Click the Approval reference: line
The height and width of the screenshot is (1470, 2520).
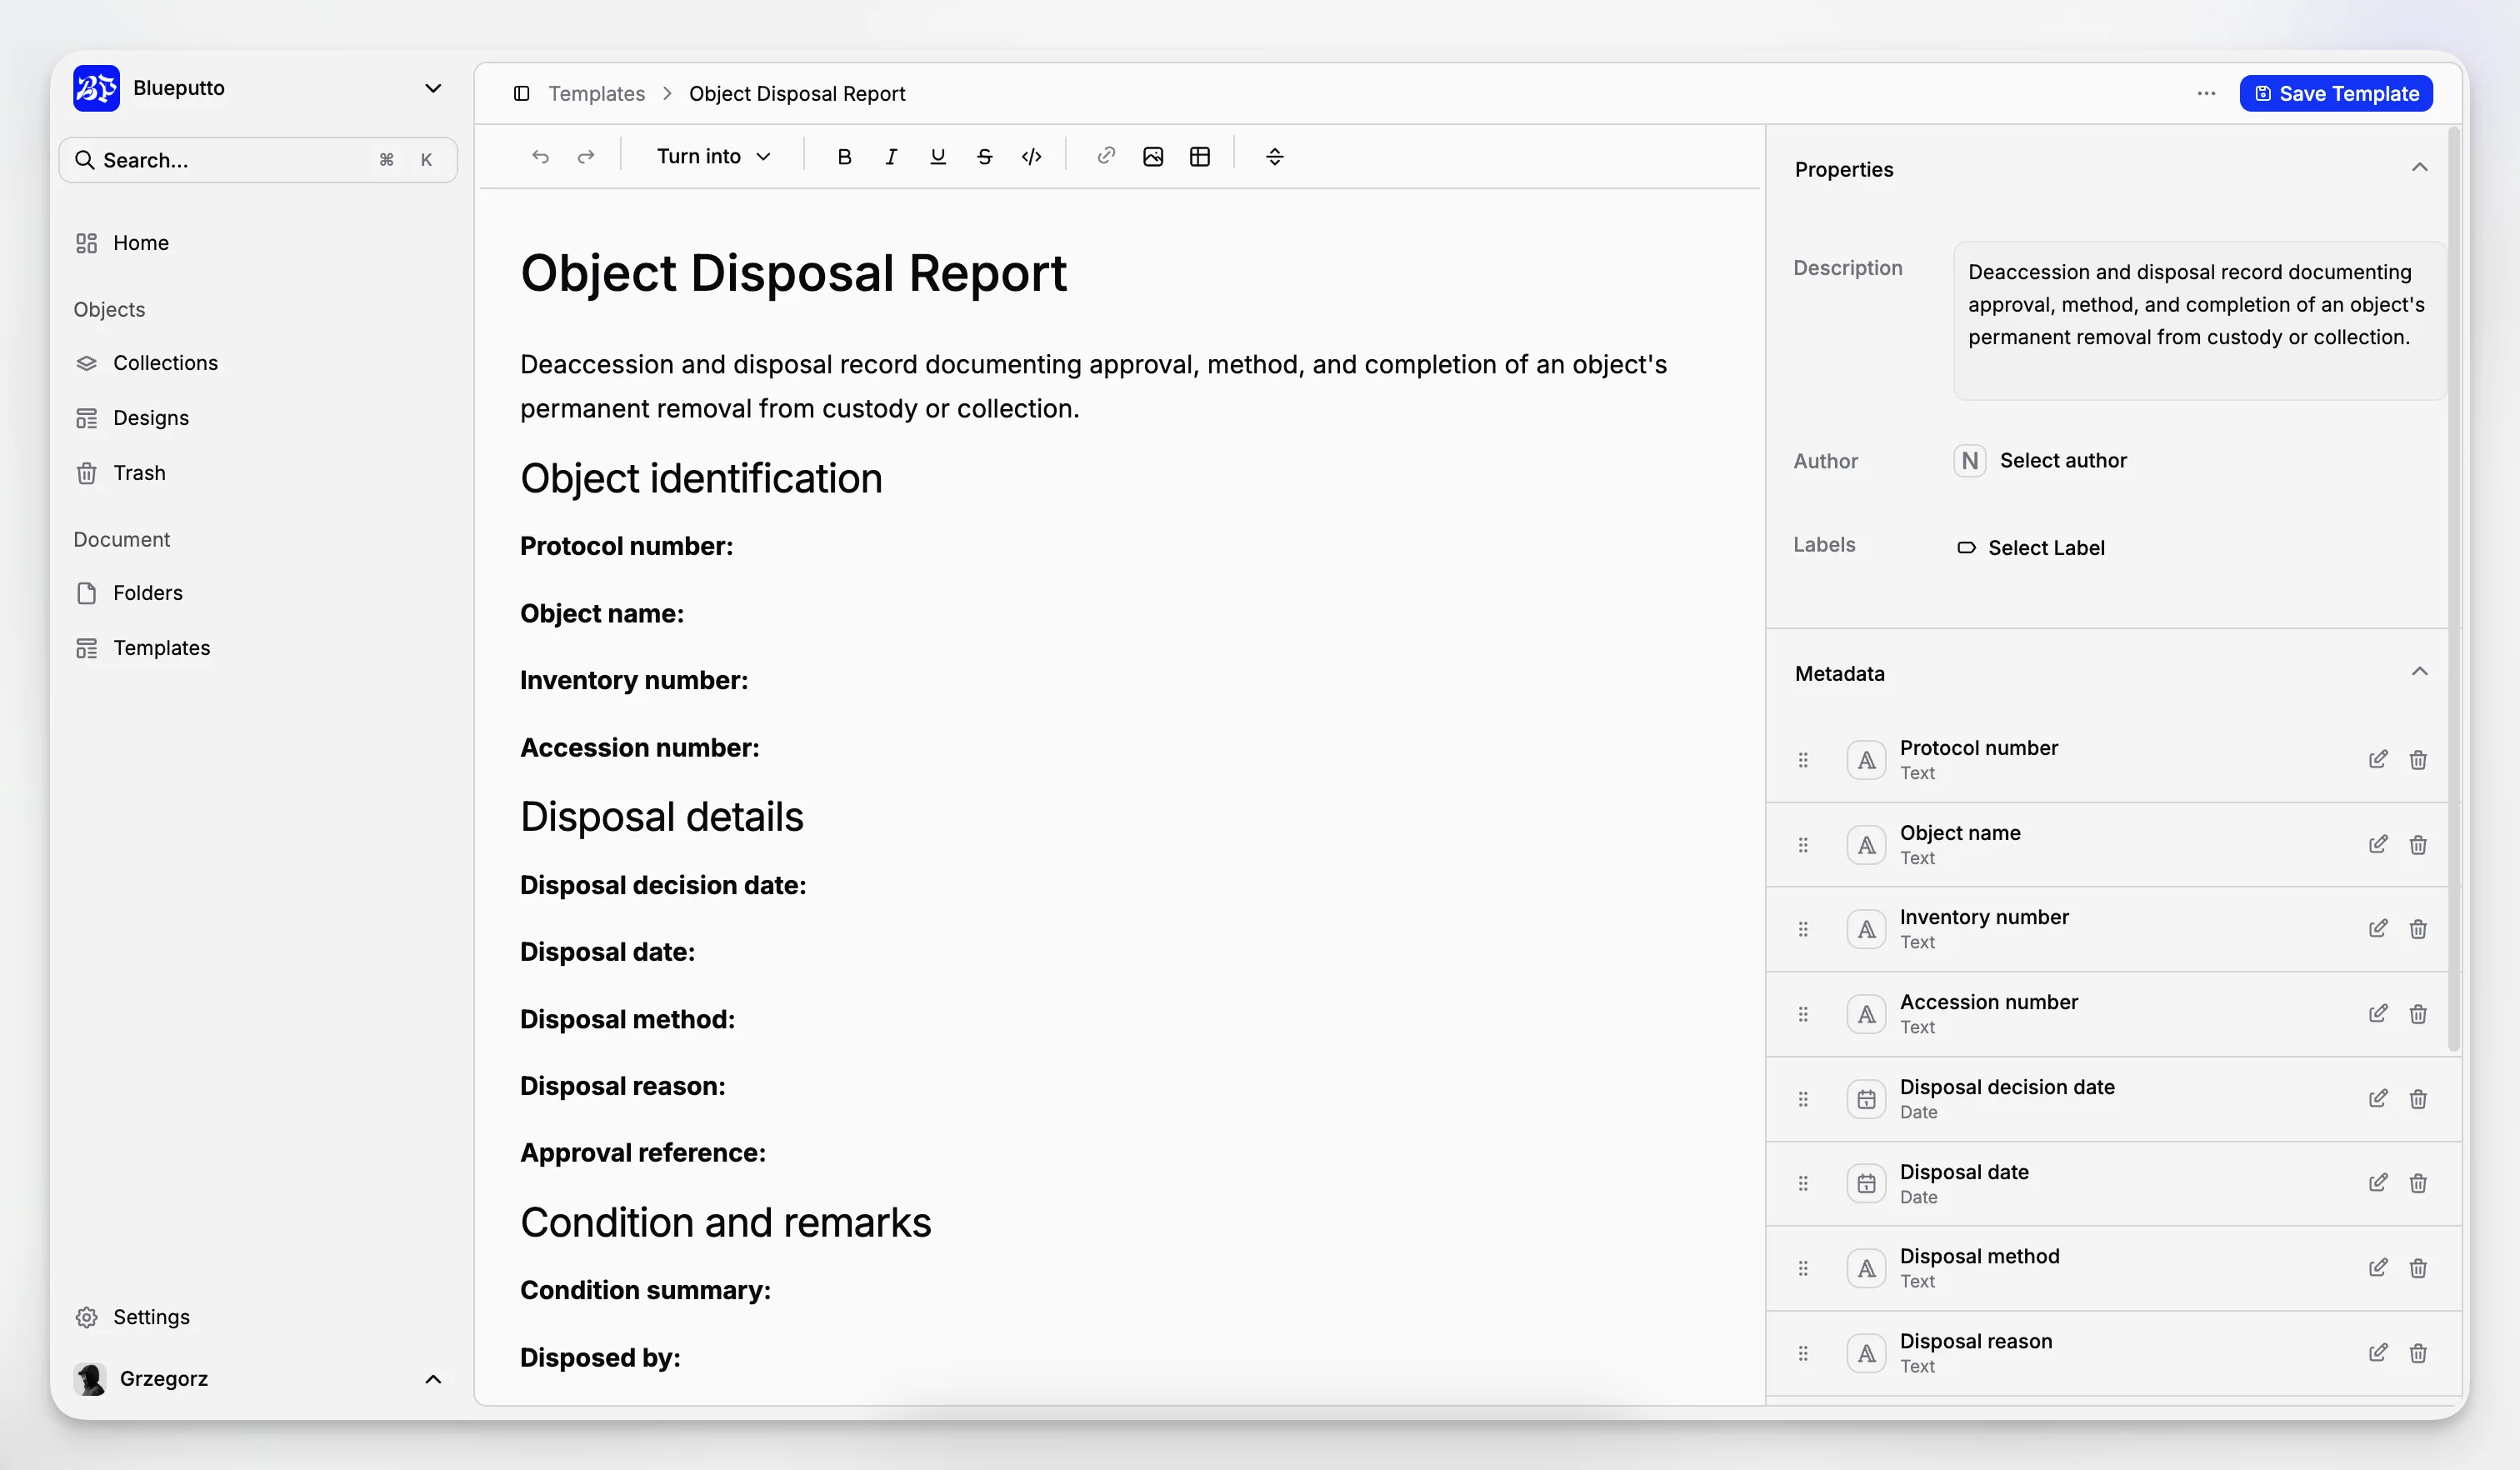tap(643, 1153)
